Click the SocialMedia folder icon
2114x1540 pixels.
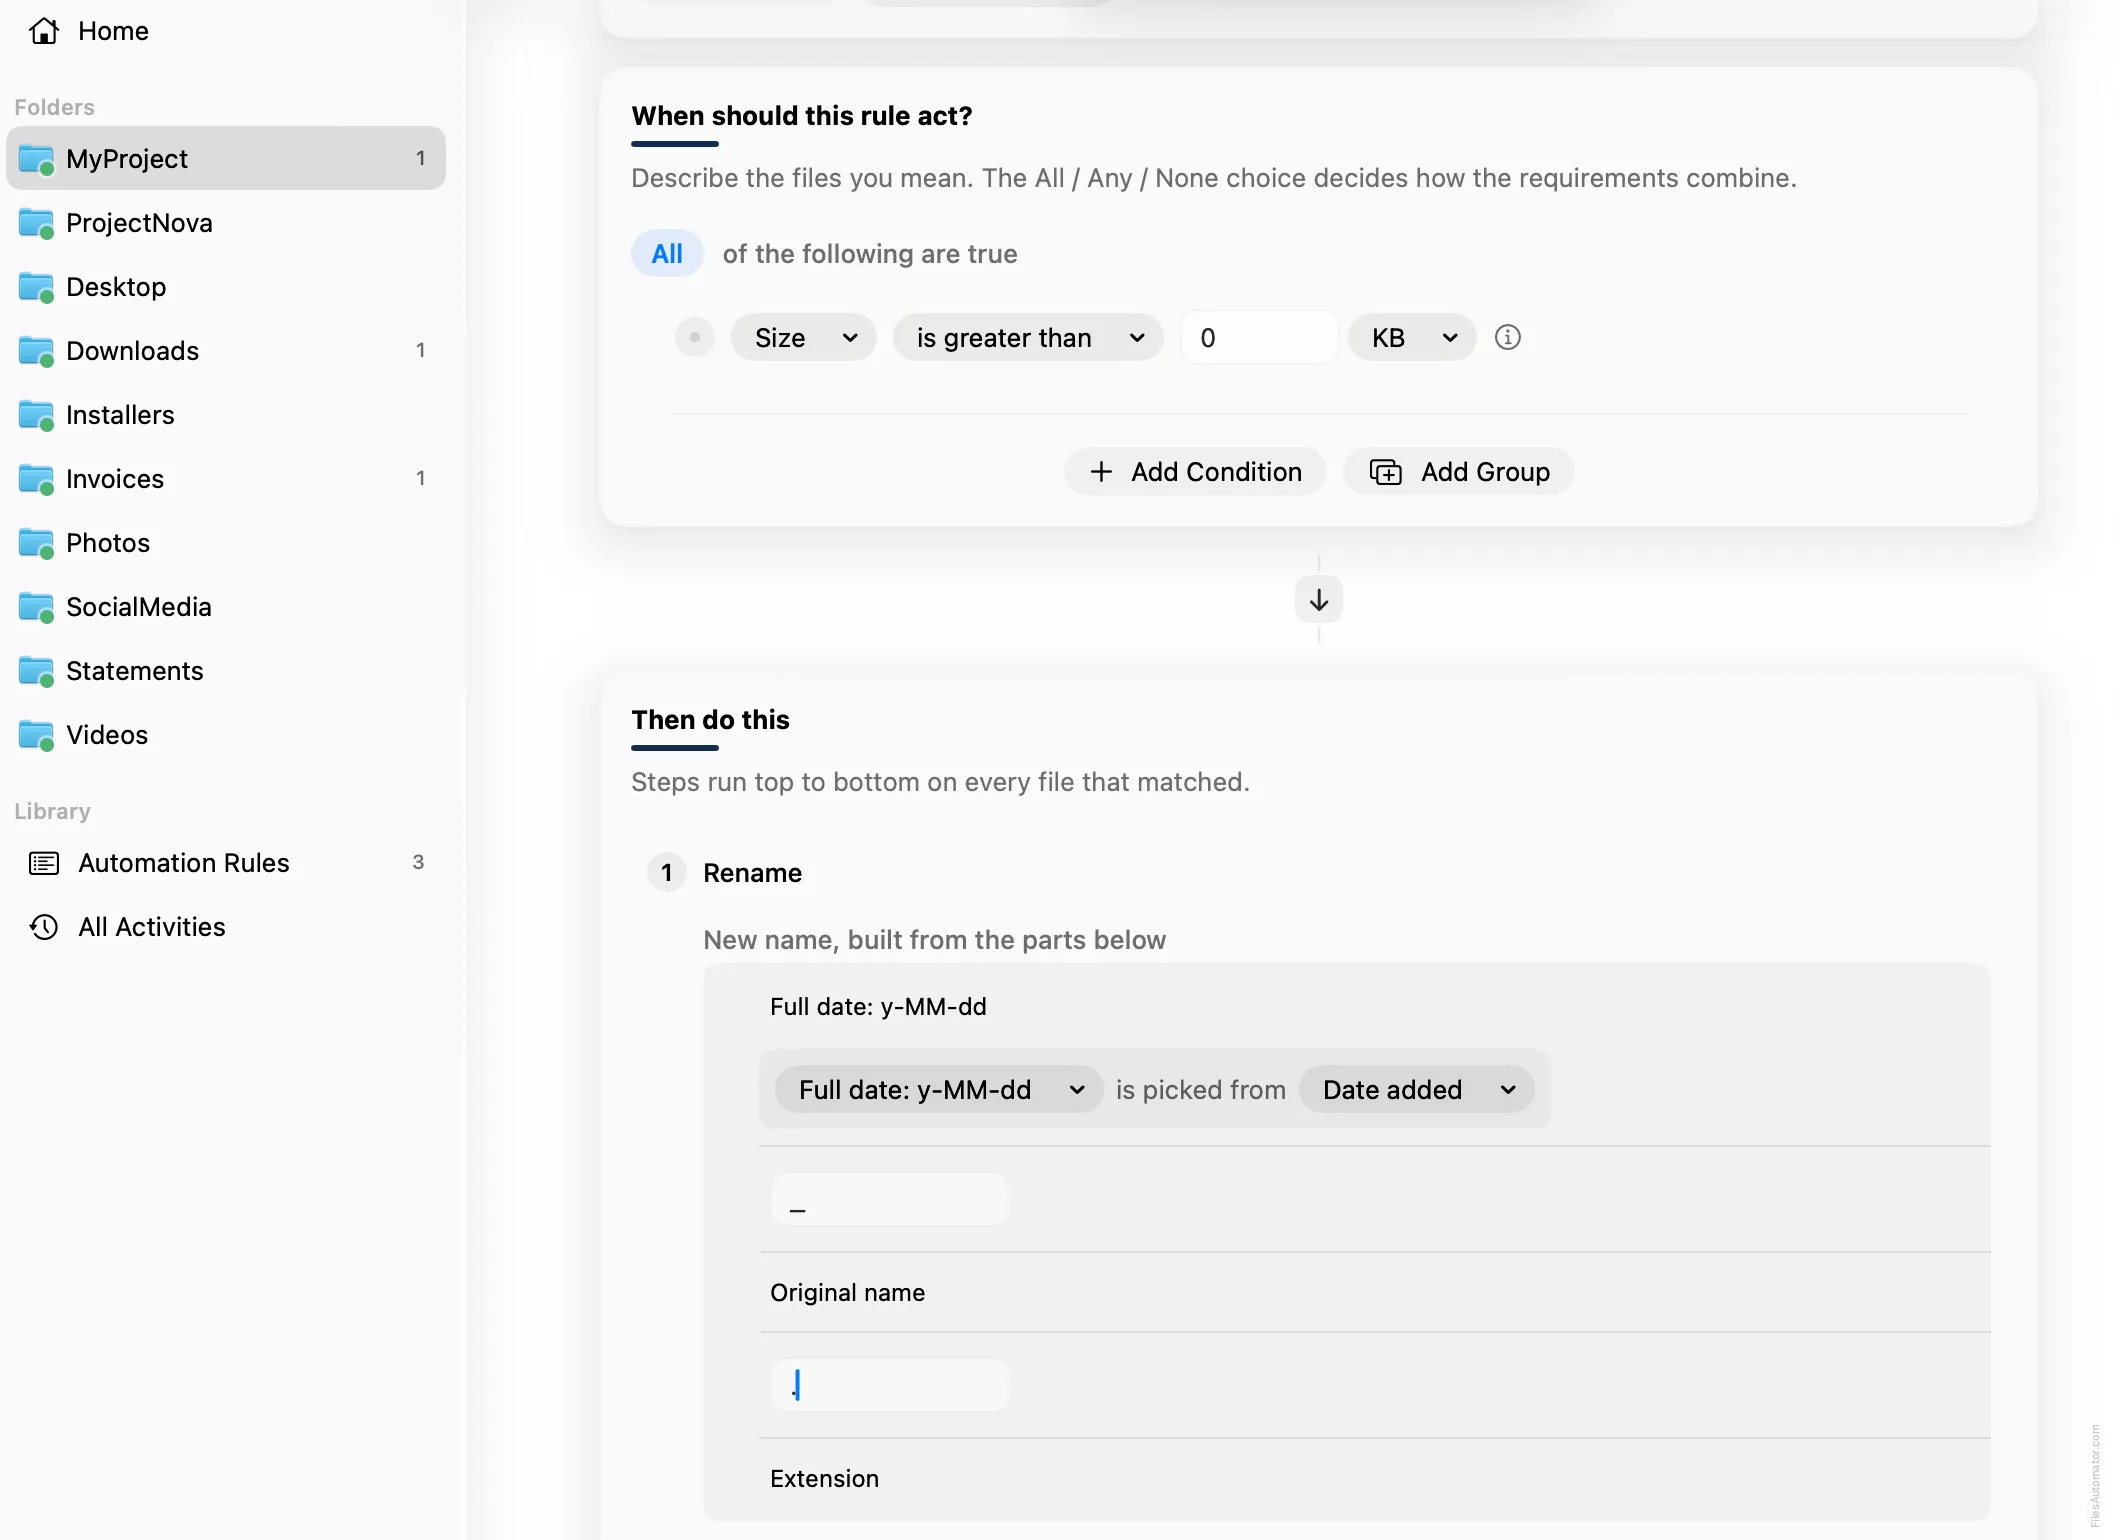36,607
